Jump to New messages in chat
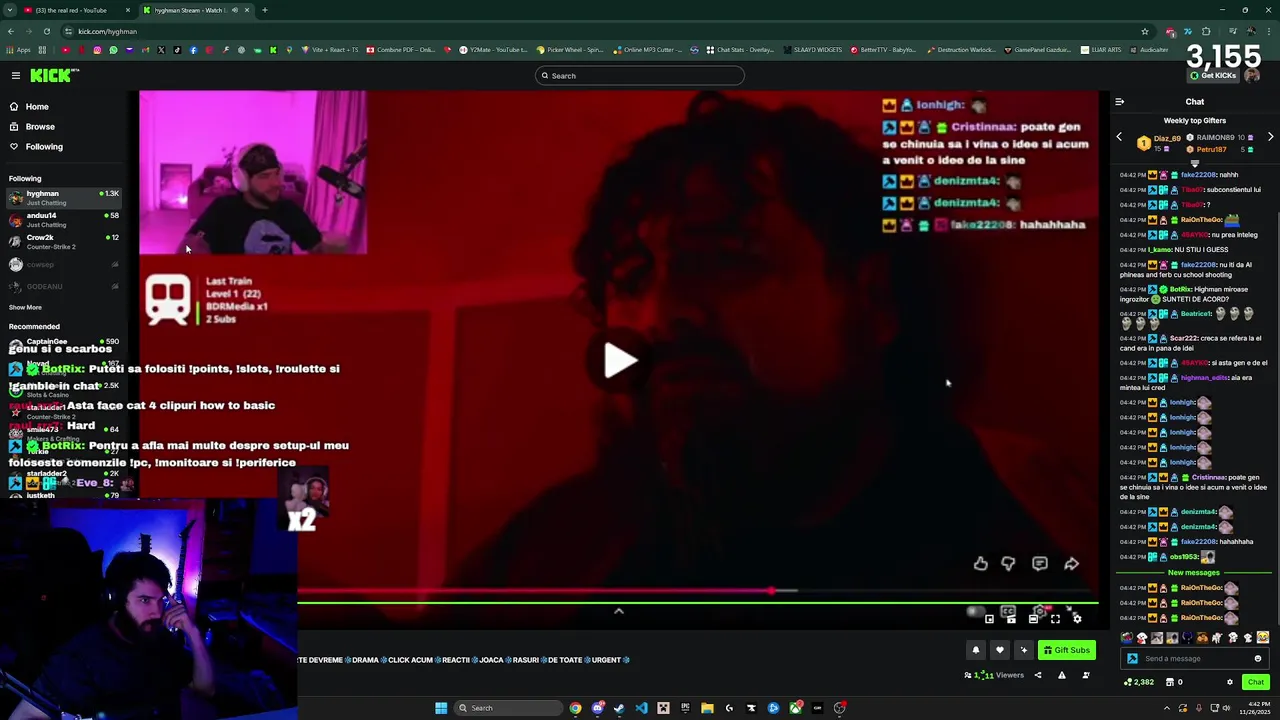The width and height of the screenshot is (1280, 720). (1194, 573)
